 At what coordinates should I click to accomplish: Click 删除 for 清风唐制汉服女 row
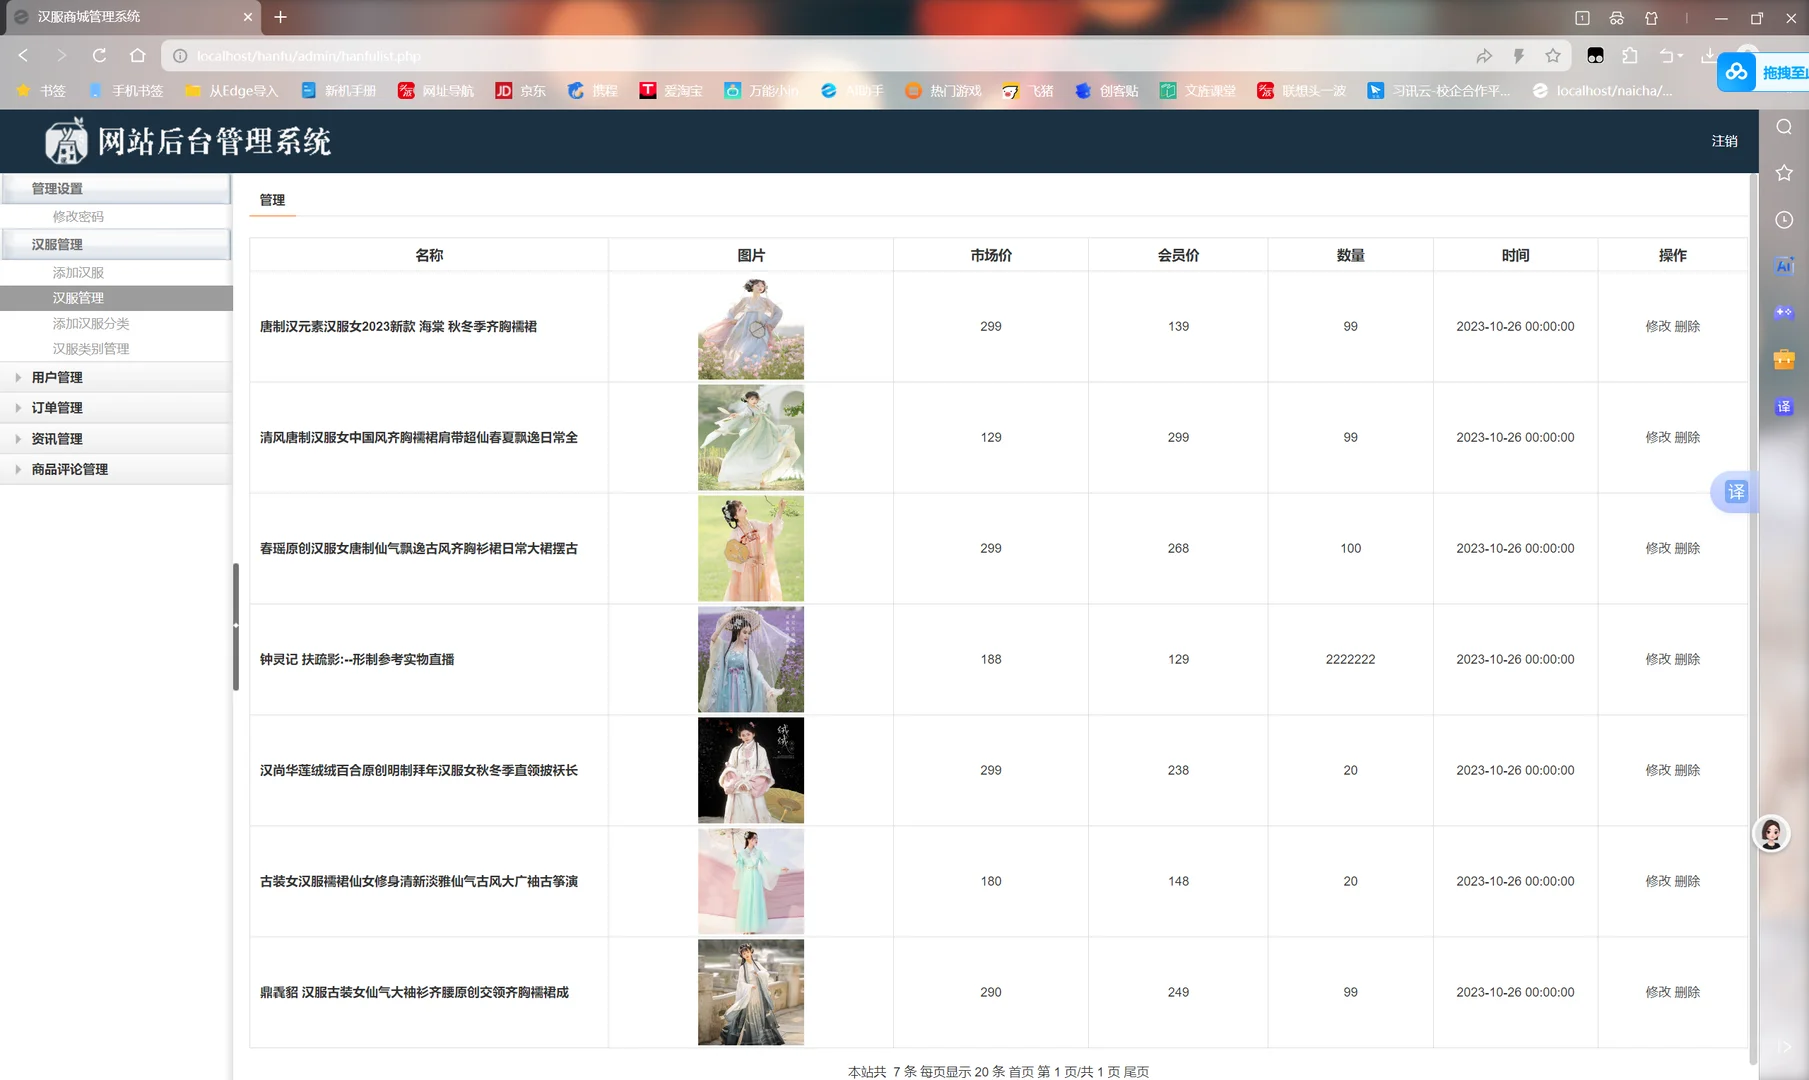coord(1687,438)
